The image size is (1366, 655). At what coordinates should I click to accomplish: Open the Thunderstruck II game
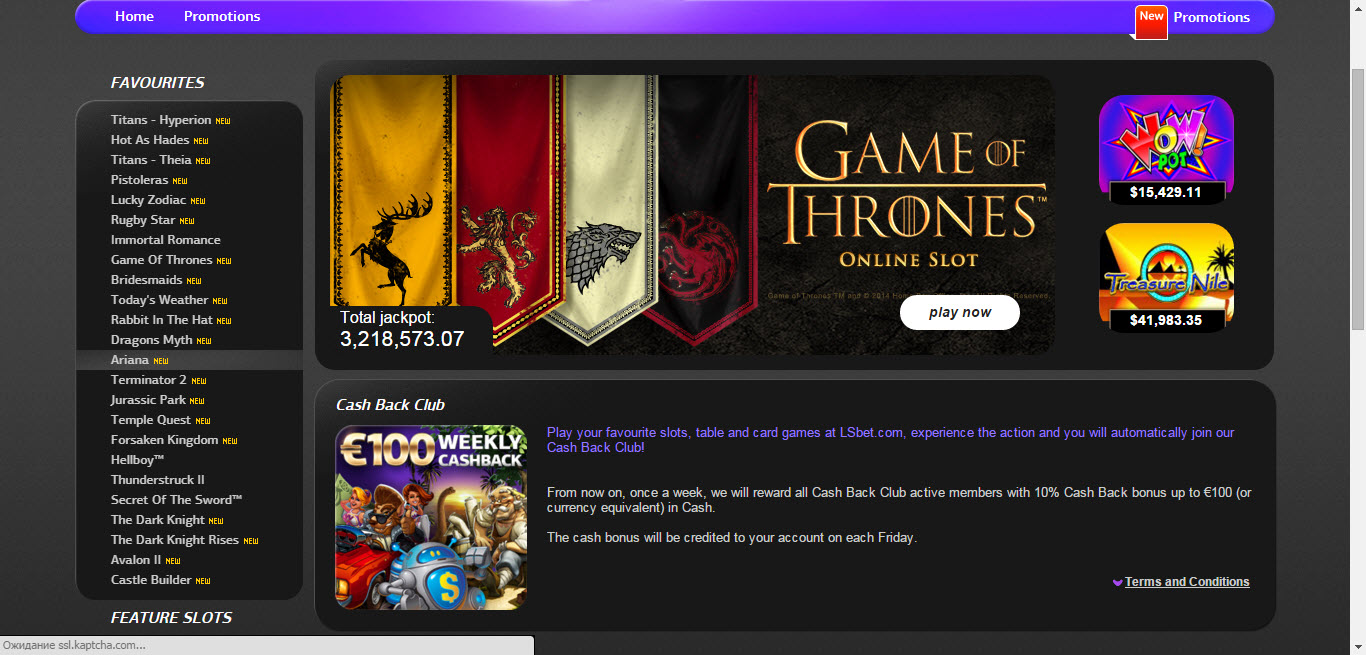tap(158, 480)
